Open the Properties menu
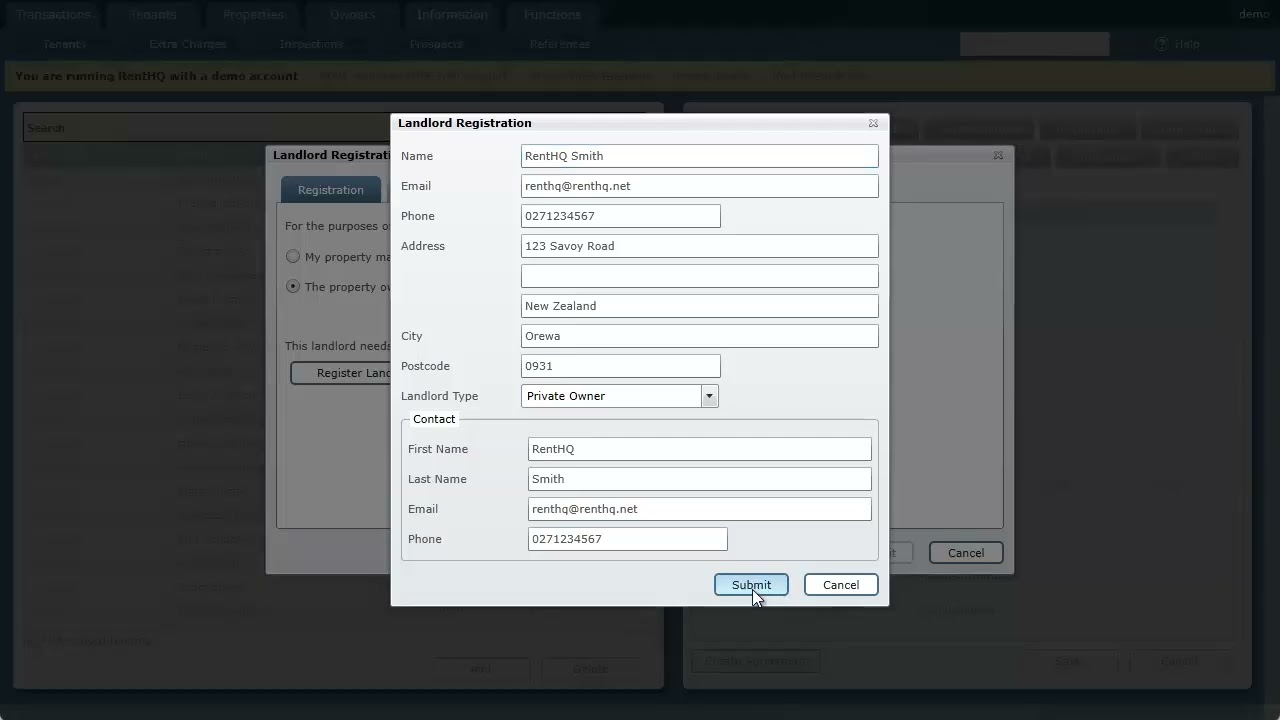 tap(254, 15)
